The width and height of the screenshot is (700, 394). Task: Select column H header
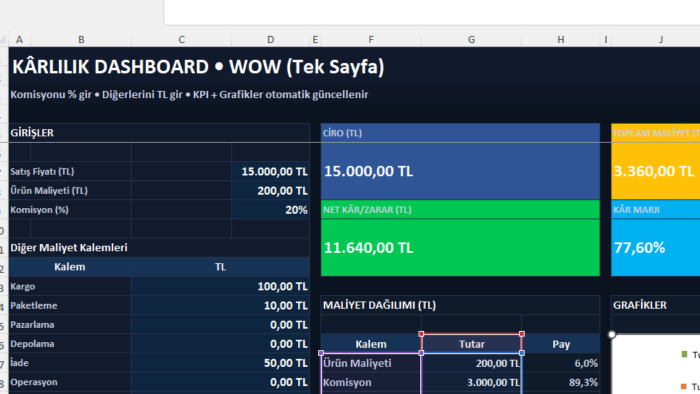click(x=561, y=40)
